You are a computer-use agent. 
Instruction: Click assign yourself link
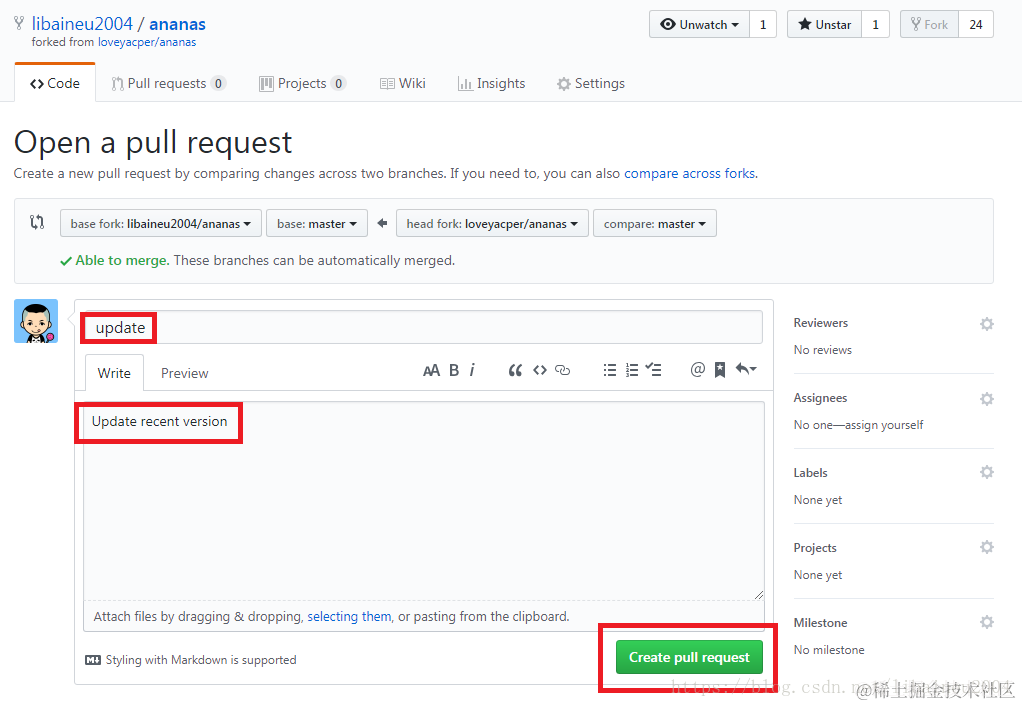point(884,425)
